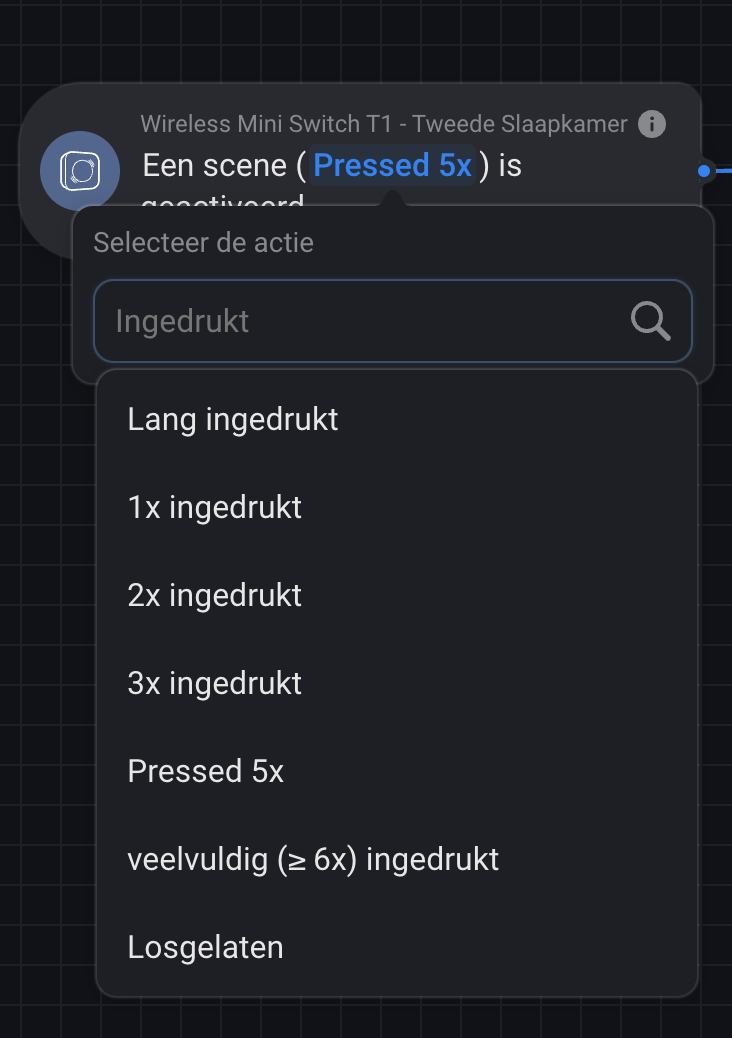This screenshot has height=1038, width=732.
Task: Select 'Lang ingedrukt' from the list
Action: pos(233,419)
